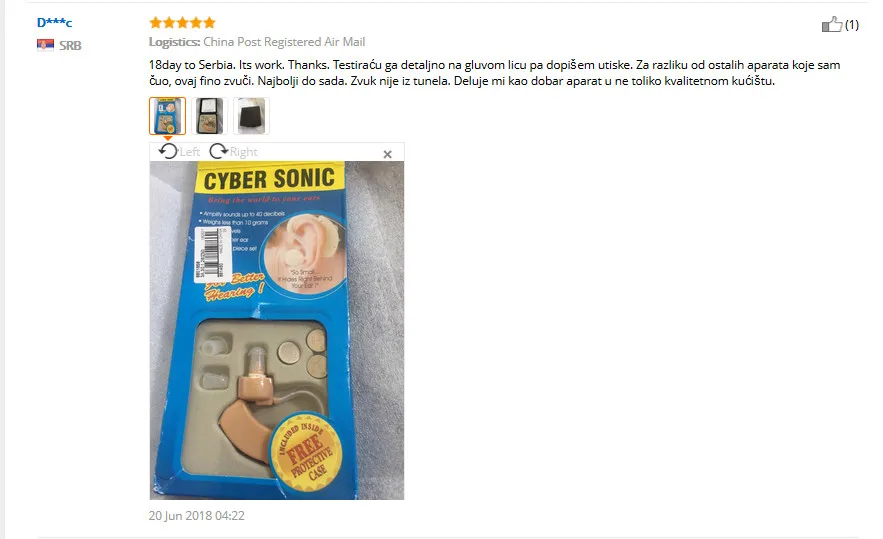The width and height of the screenshot is (883, 539).
Task: Click the review date 20 Jun 2018
Action: pos(197,515)
